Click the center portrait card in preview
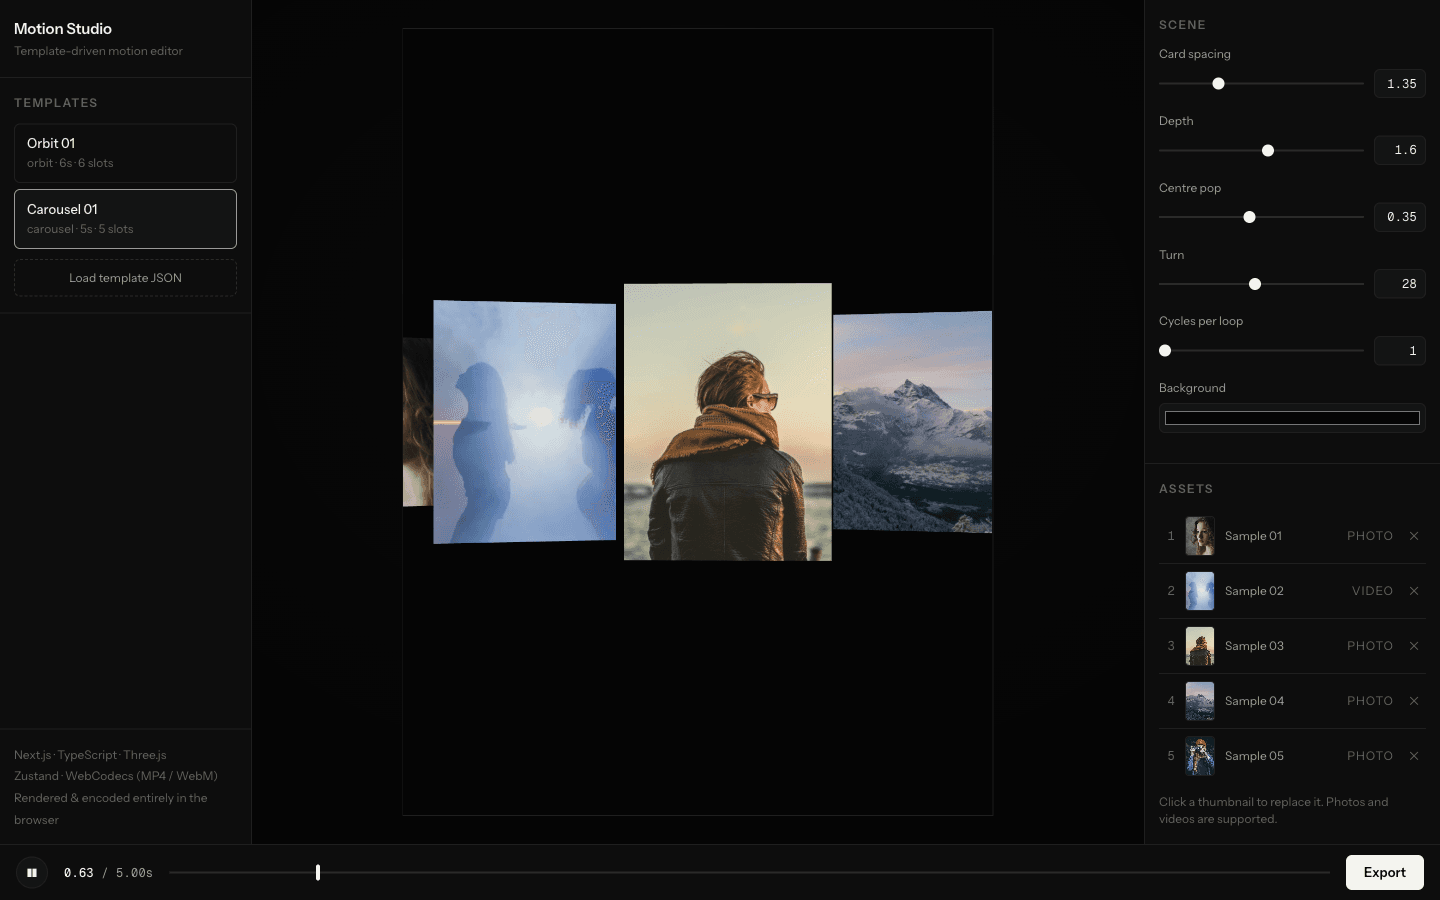This screenshot has width=1440, height=900. pos(728,422)
